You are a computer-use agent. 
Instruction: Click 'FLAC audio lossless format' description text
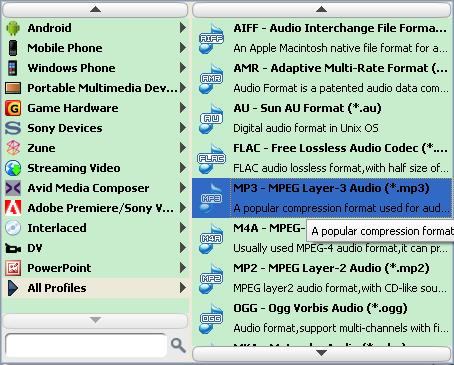pyautogui.click(x=341, y=168)
